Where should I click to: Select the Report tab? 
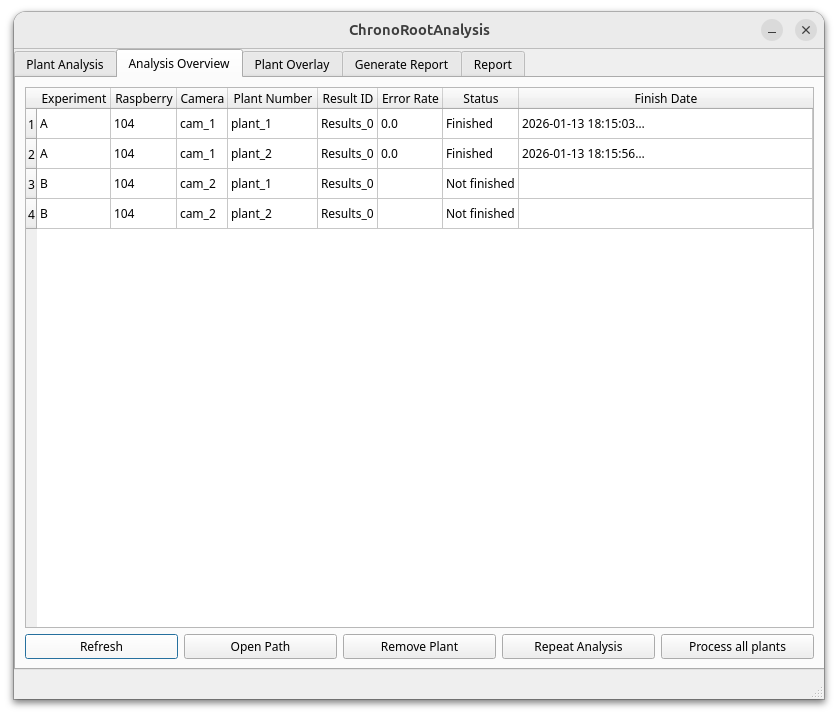click(x=492, y=64)
